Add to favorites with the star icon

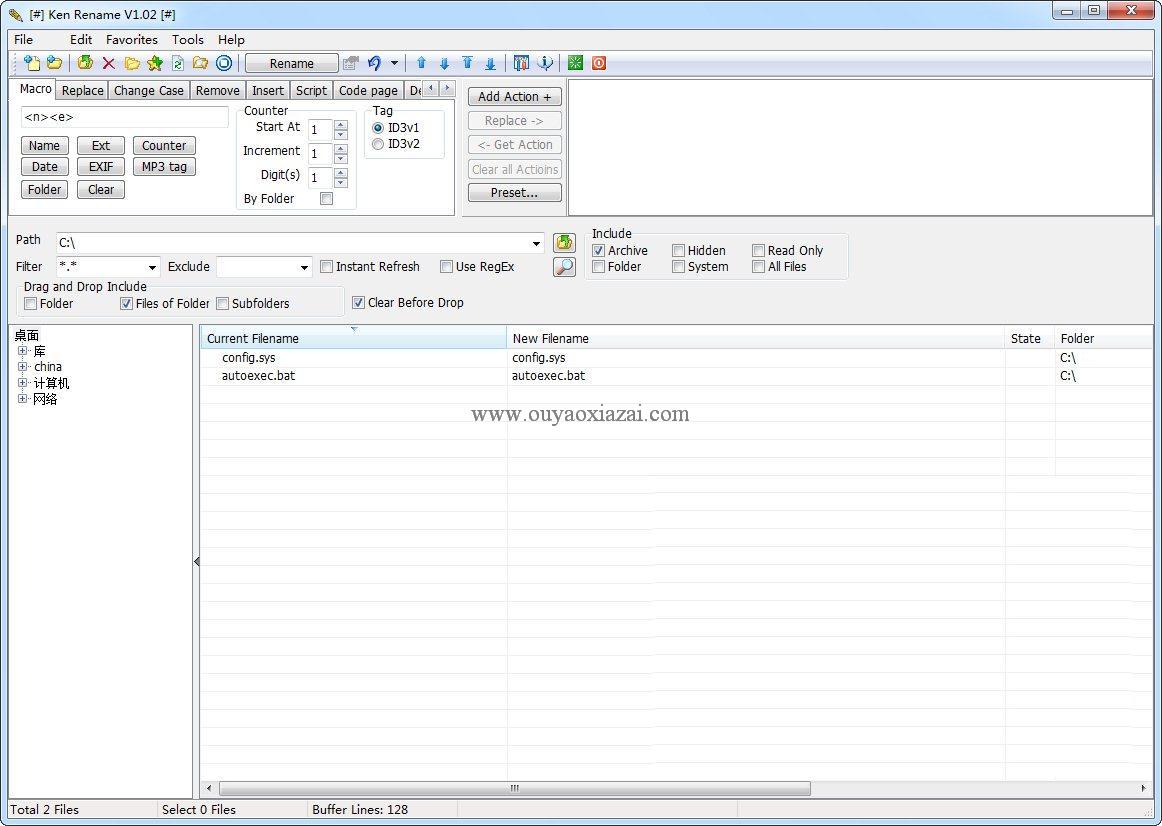click(155, 63)
